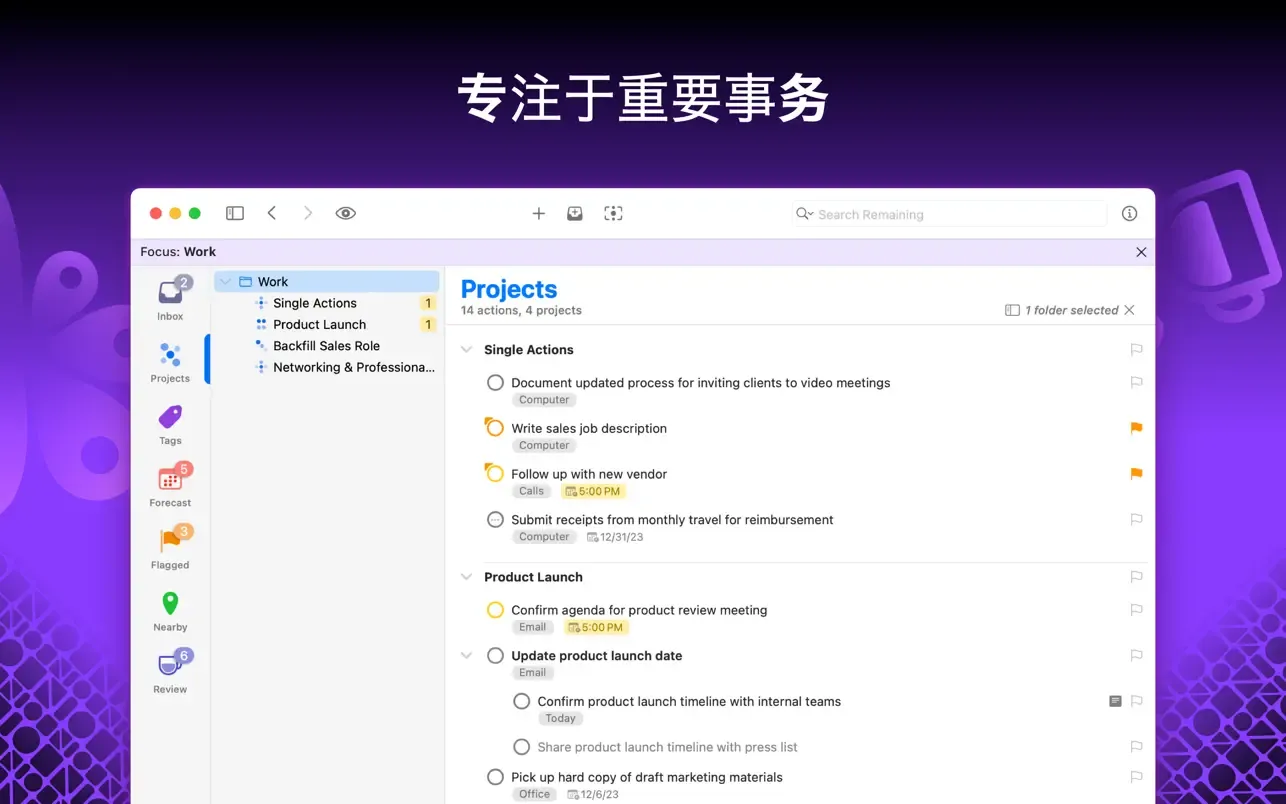Complete 'Follow up with new vendor' circle
This screenshot has height=804, width=1286.
click(495, 474)
